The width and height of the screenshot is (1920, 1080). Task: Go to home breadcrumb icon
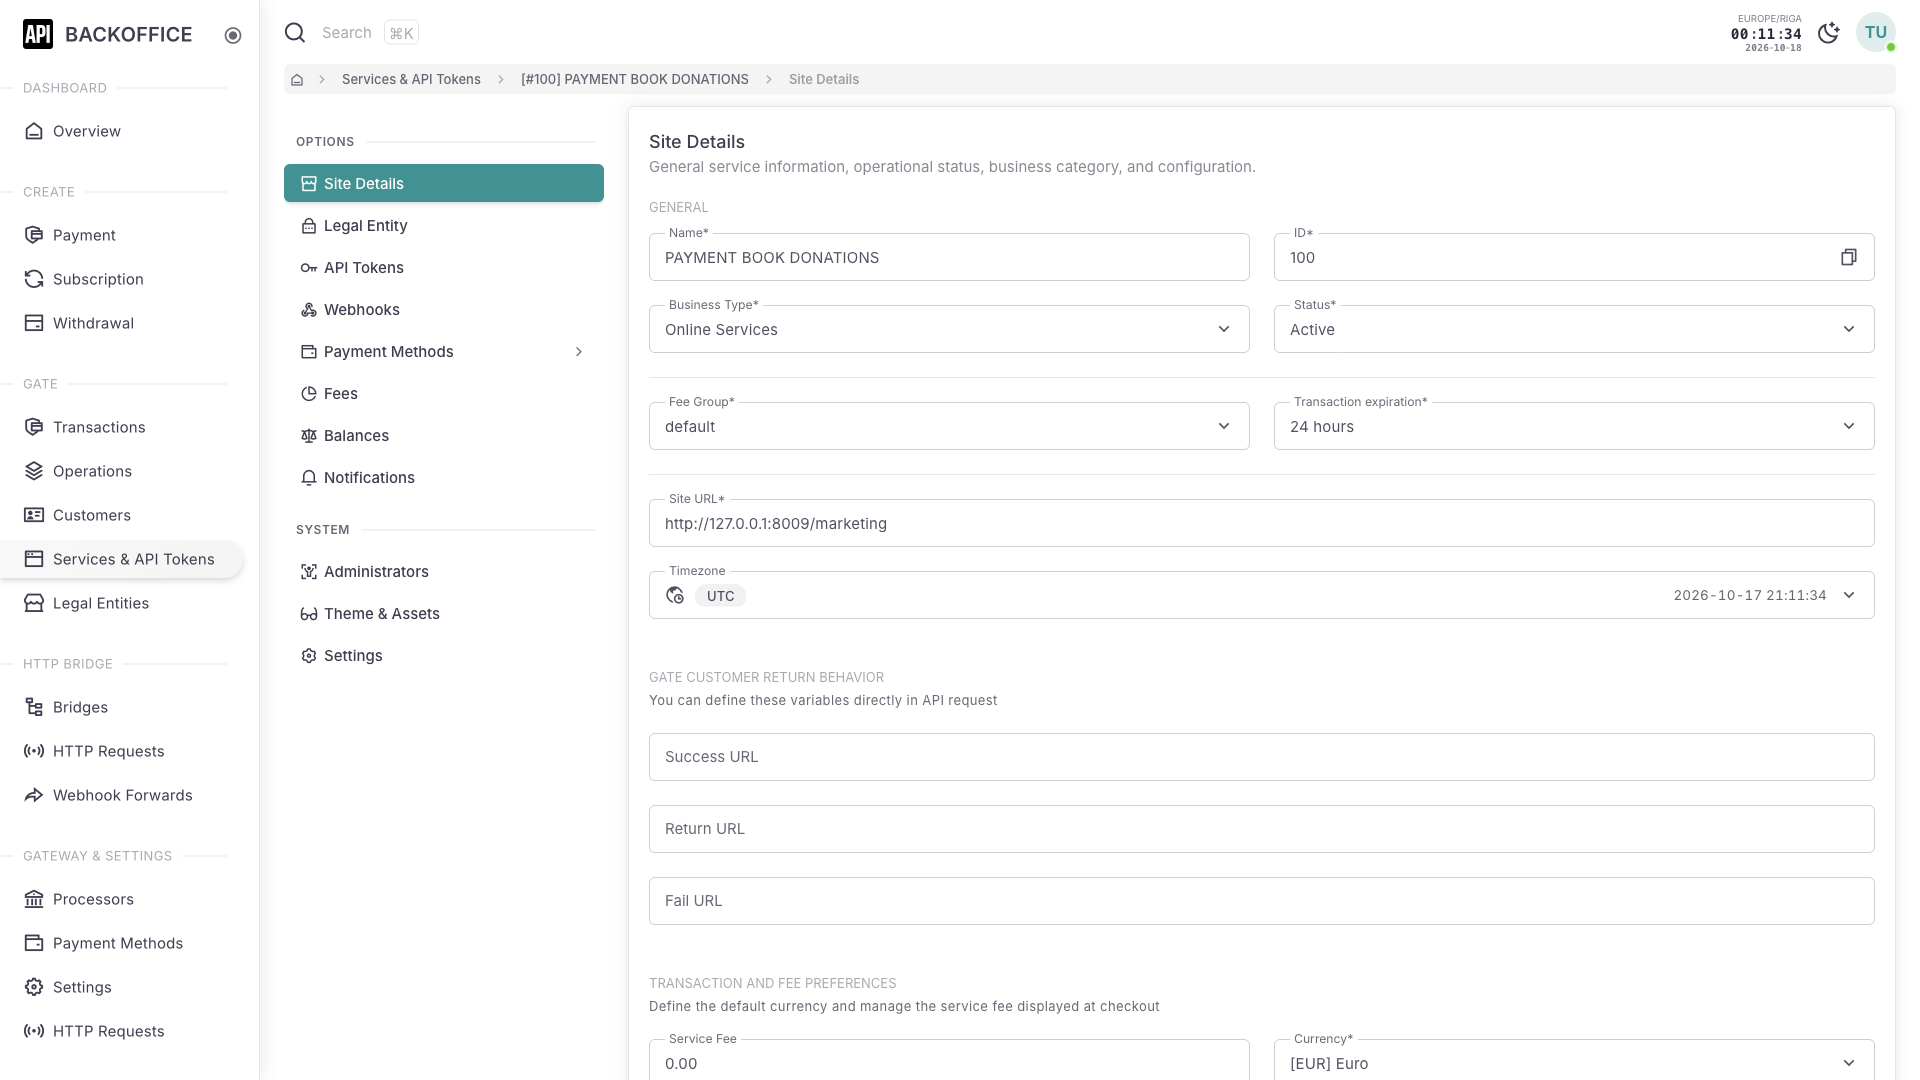point(297,79)
